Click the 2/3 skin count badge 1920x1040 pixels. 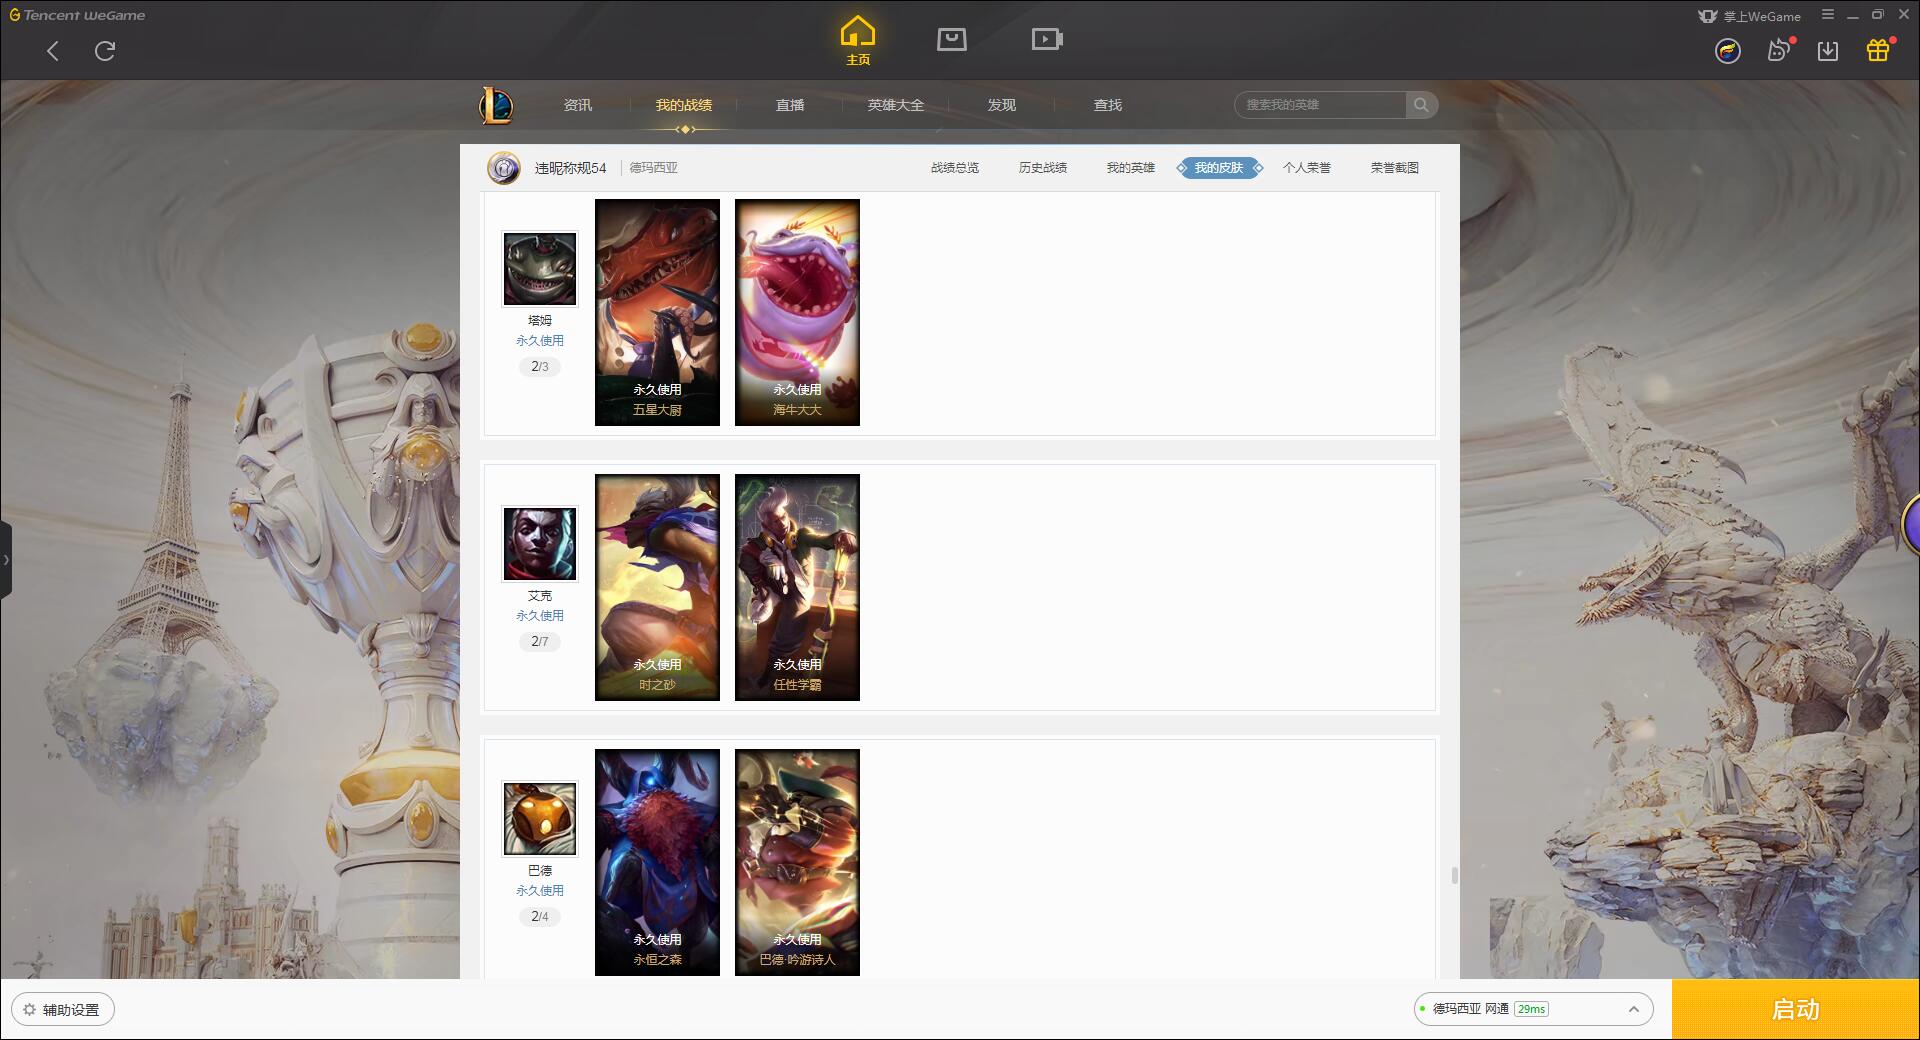540,367
